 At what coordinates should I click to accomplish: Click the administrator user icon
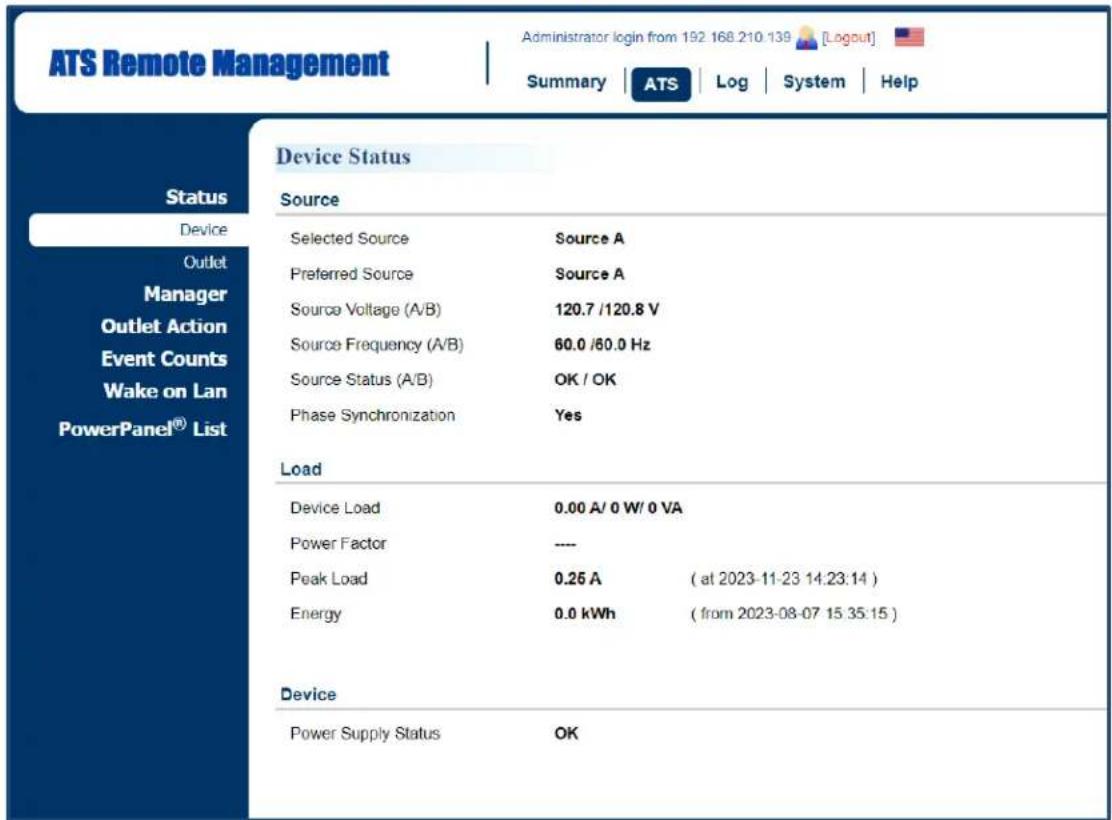tap(806, 38)
